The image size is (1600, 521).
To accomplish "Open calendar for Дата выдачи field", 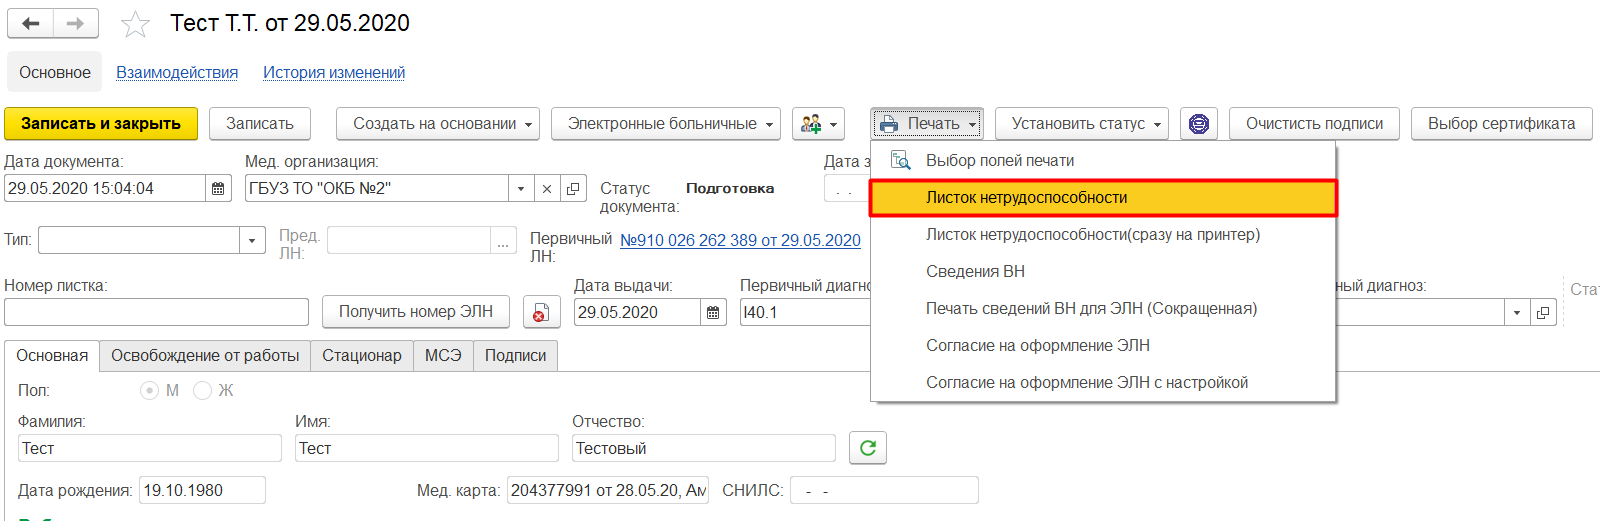I will point(713,312).
